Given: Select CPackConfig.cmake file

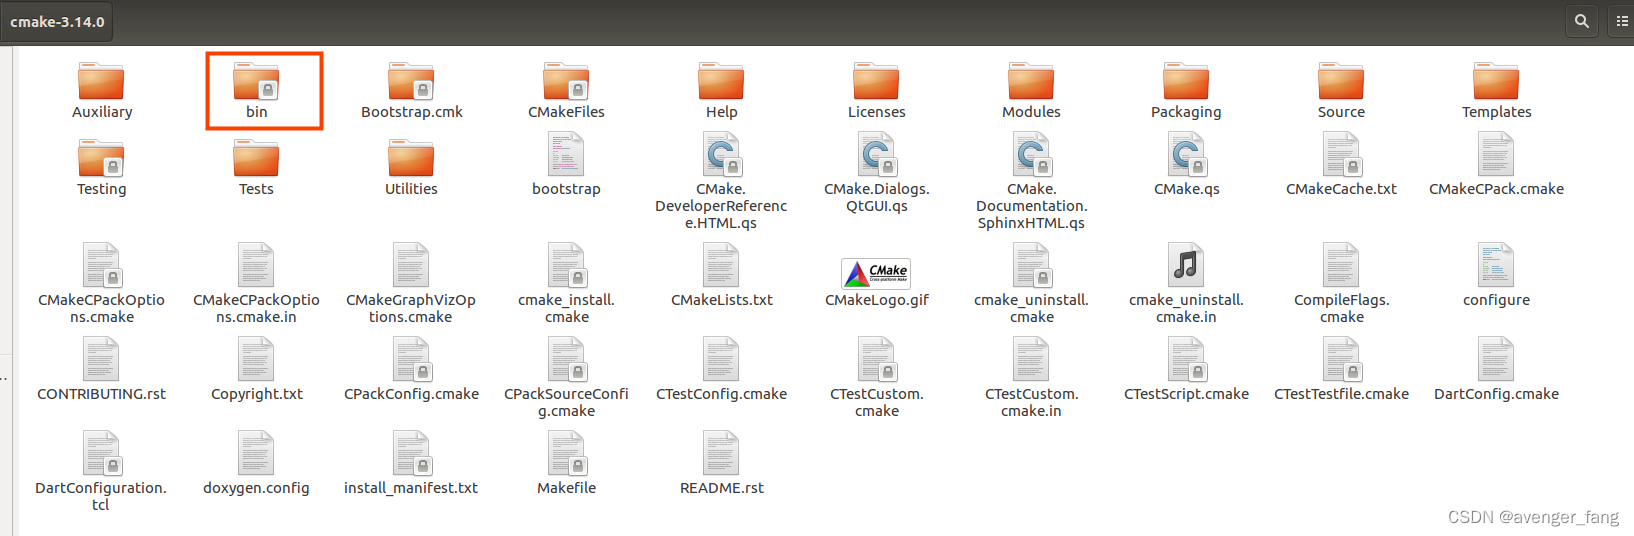Looking at the screenshot, I should tap(411, 369).
